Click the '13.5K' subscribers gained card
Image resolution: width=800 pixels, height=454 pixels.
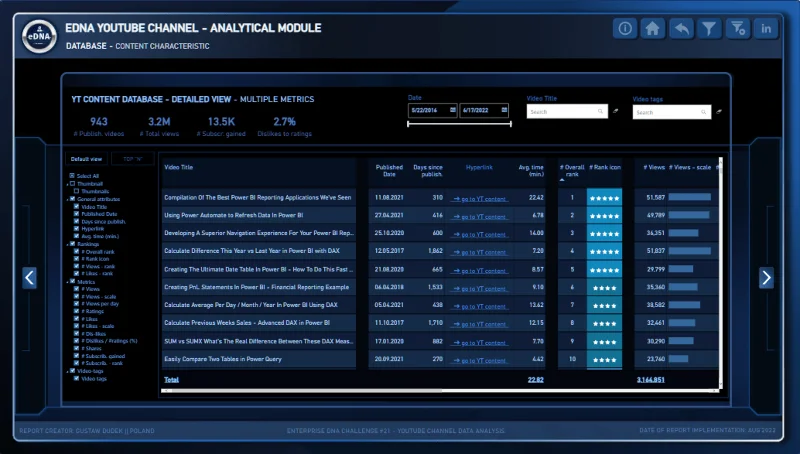[221, 127]
